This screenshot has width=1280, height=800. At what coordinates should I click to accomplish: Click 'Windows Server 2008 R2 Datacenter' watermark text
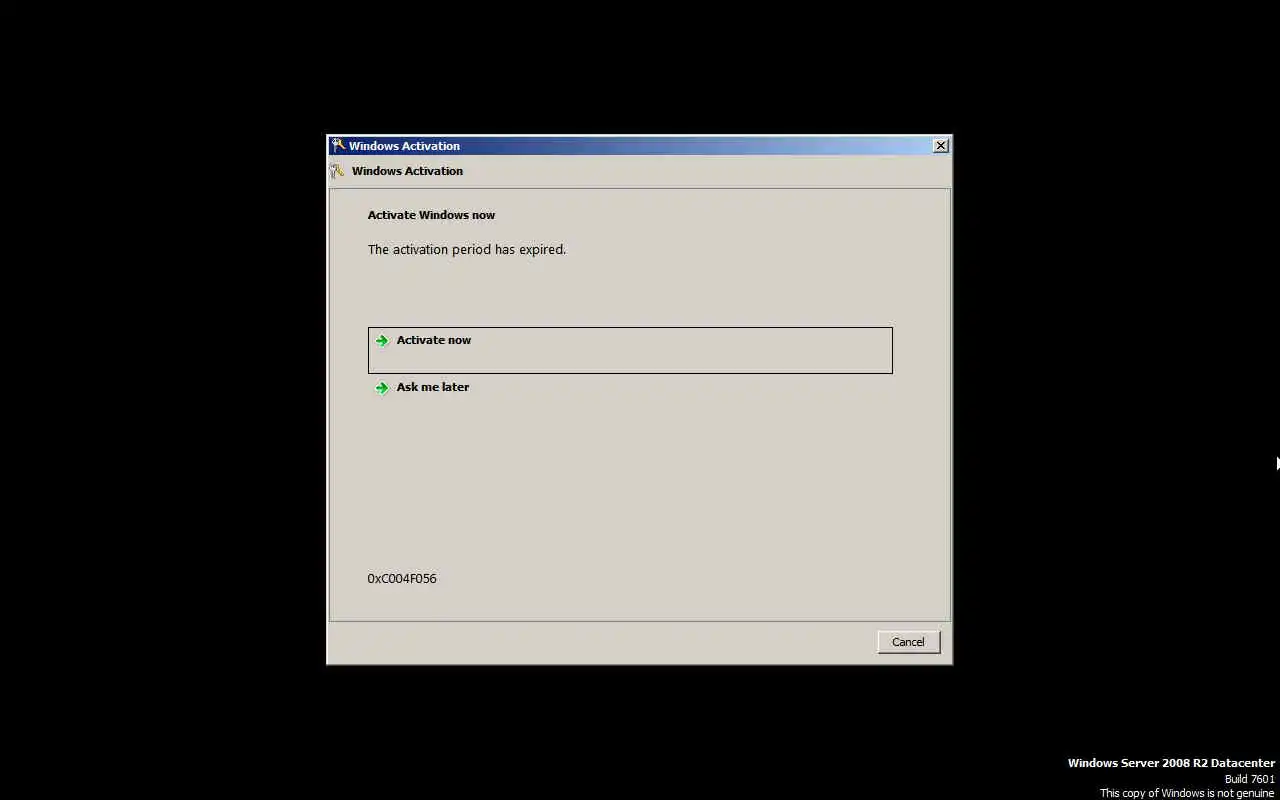(x=1171, y=763)
